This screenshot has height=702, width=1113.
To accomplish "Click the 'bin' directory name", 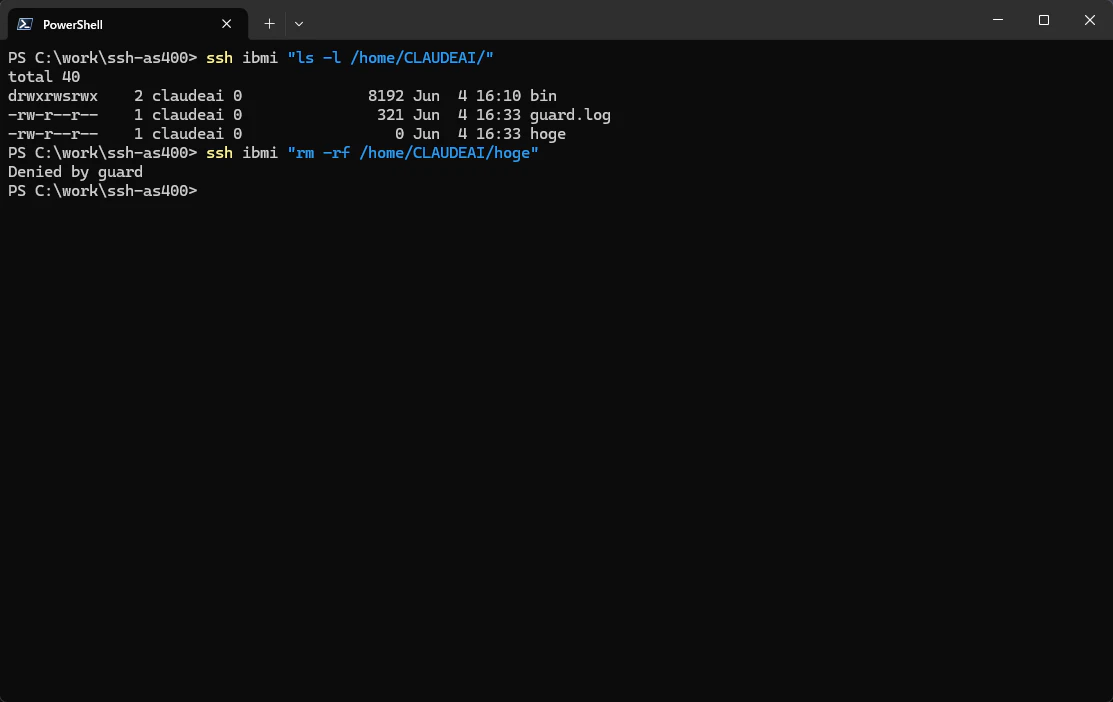I will click(x=543, y=96).
